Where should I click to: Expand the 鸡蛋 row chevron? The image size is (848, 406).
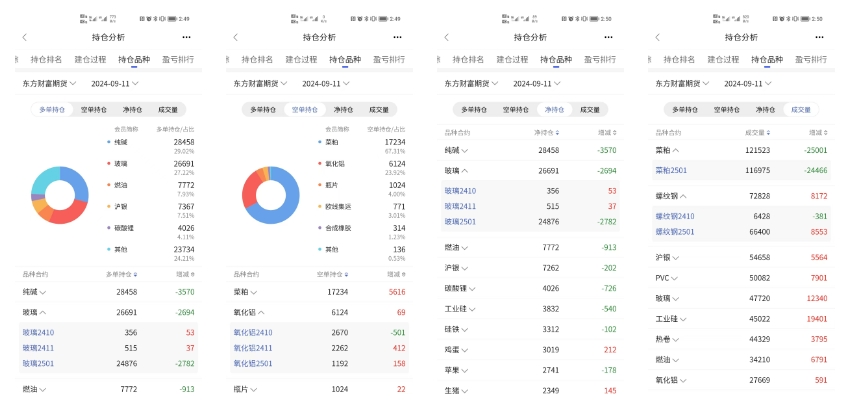point(465,350)
